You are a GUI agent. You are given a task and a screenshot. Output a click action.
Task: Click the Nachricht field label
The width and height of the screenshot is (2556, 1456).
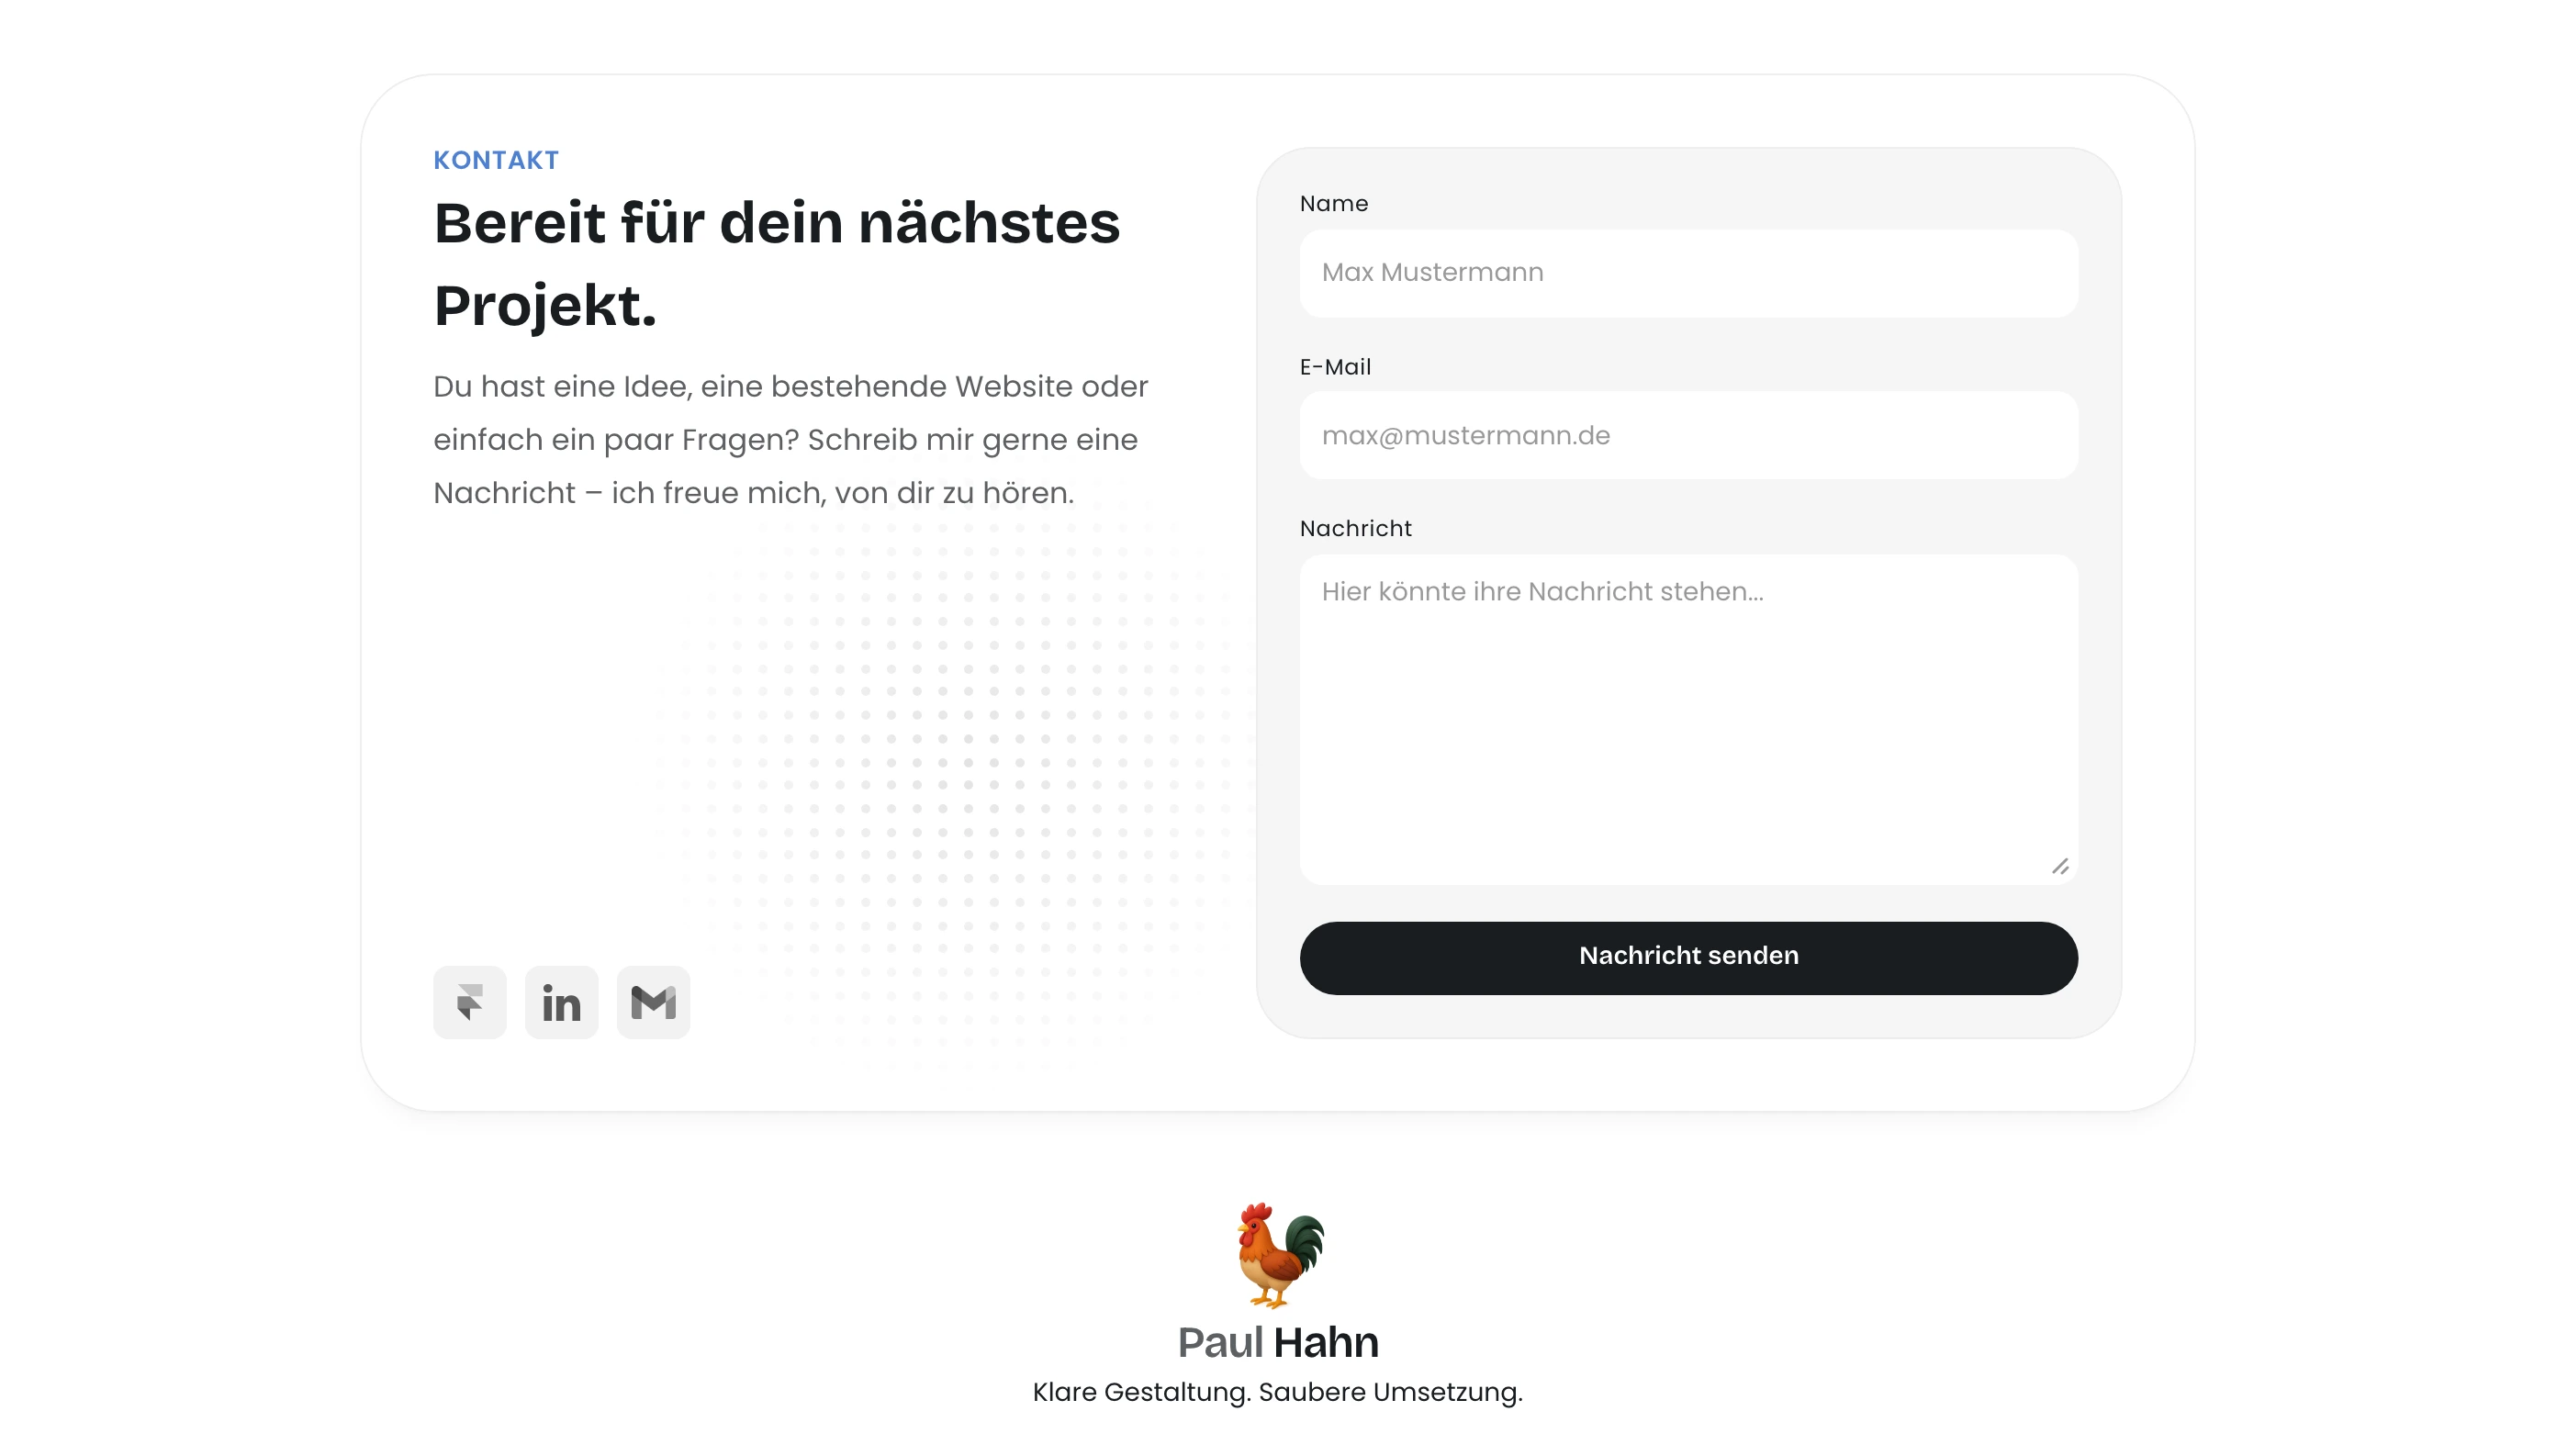pos(1356,528)
